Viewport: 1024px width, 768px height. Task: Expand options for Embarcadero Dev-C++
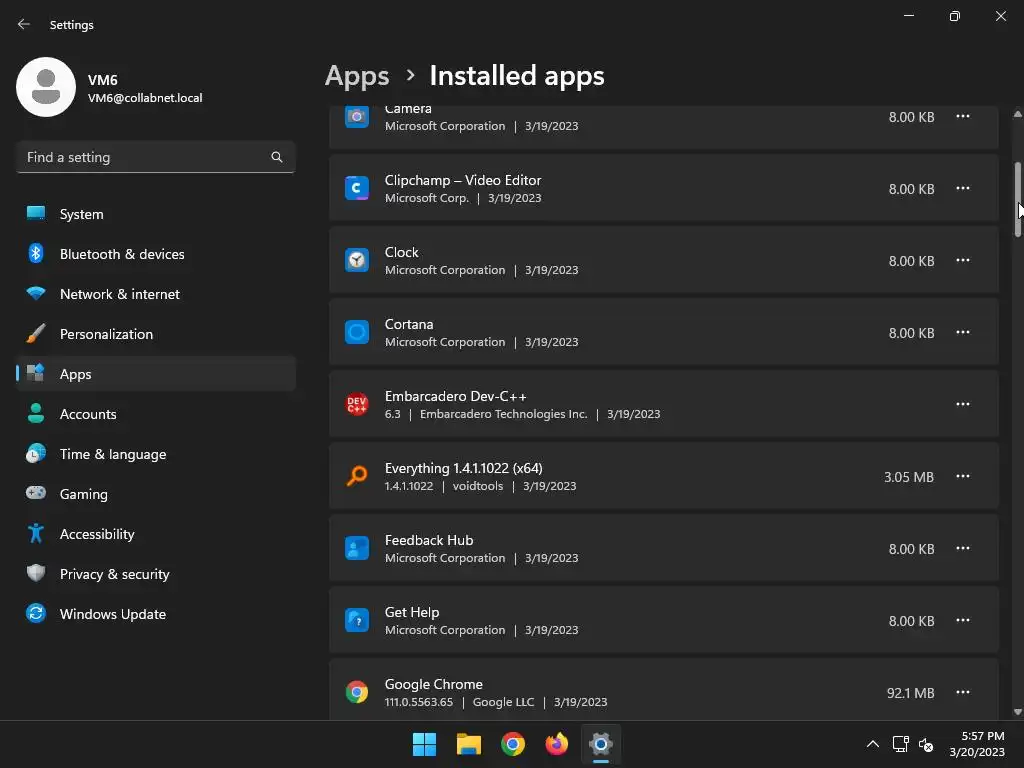[x=962, y=404]
